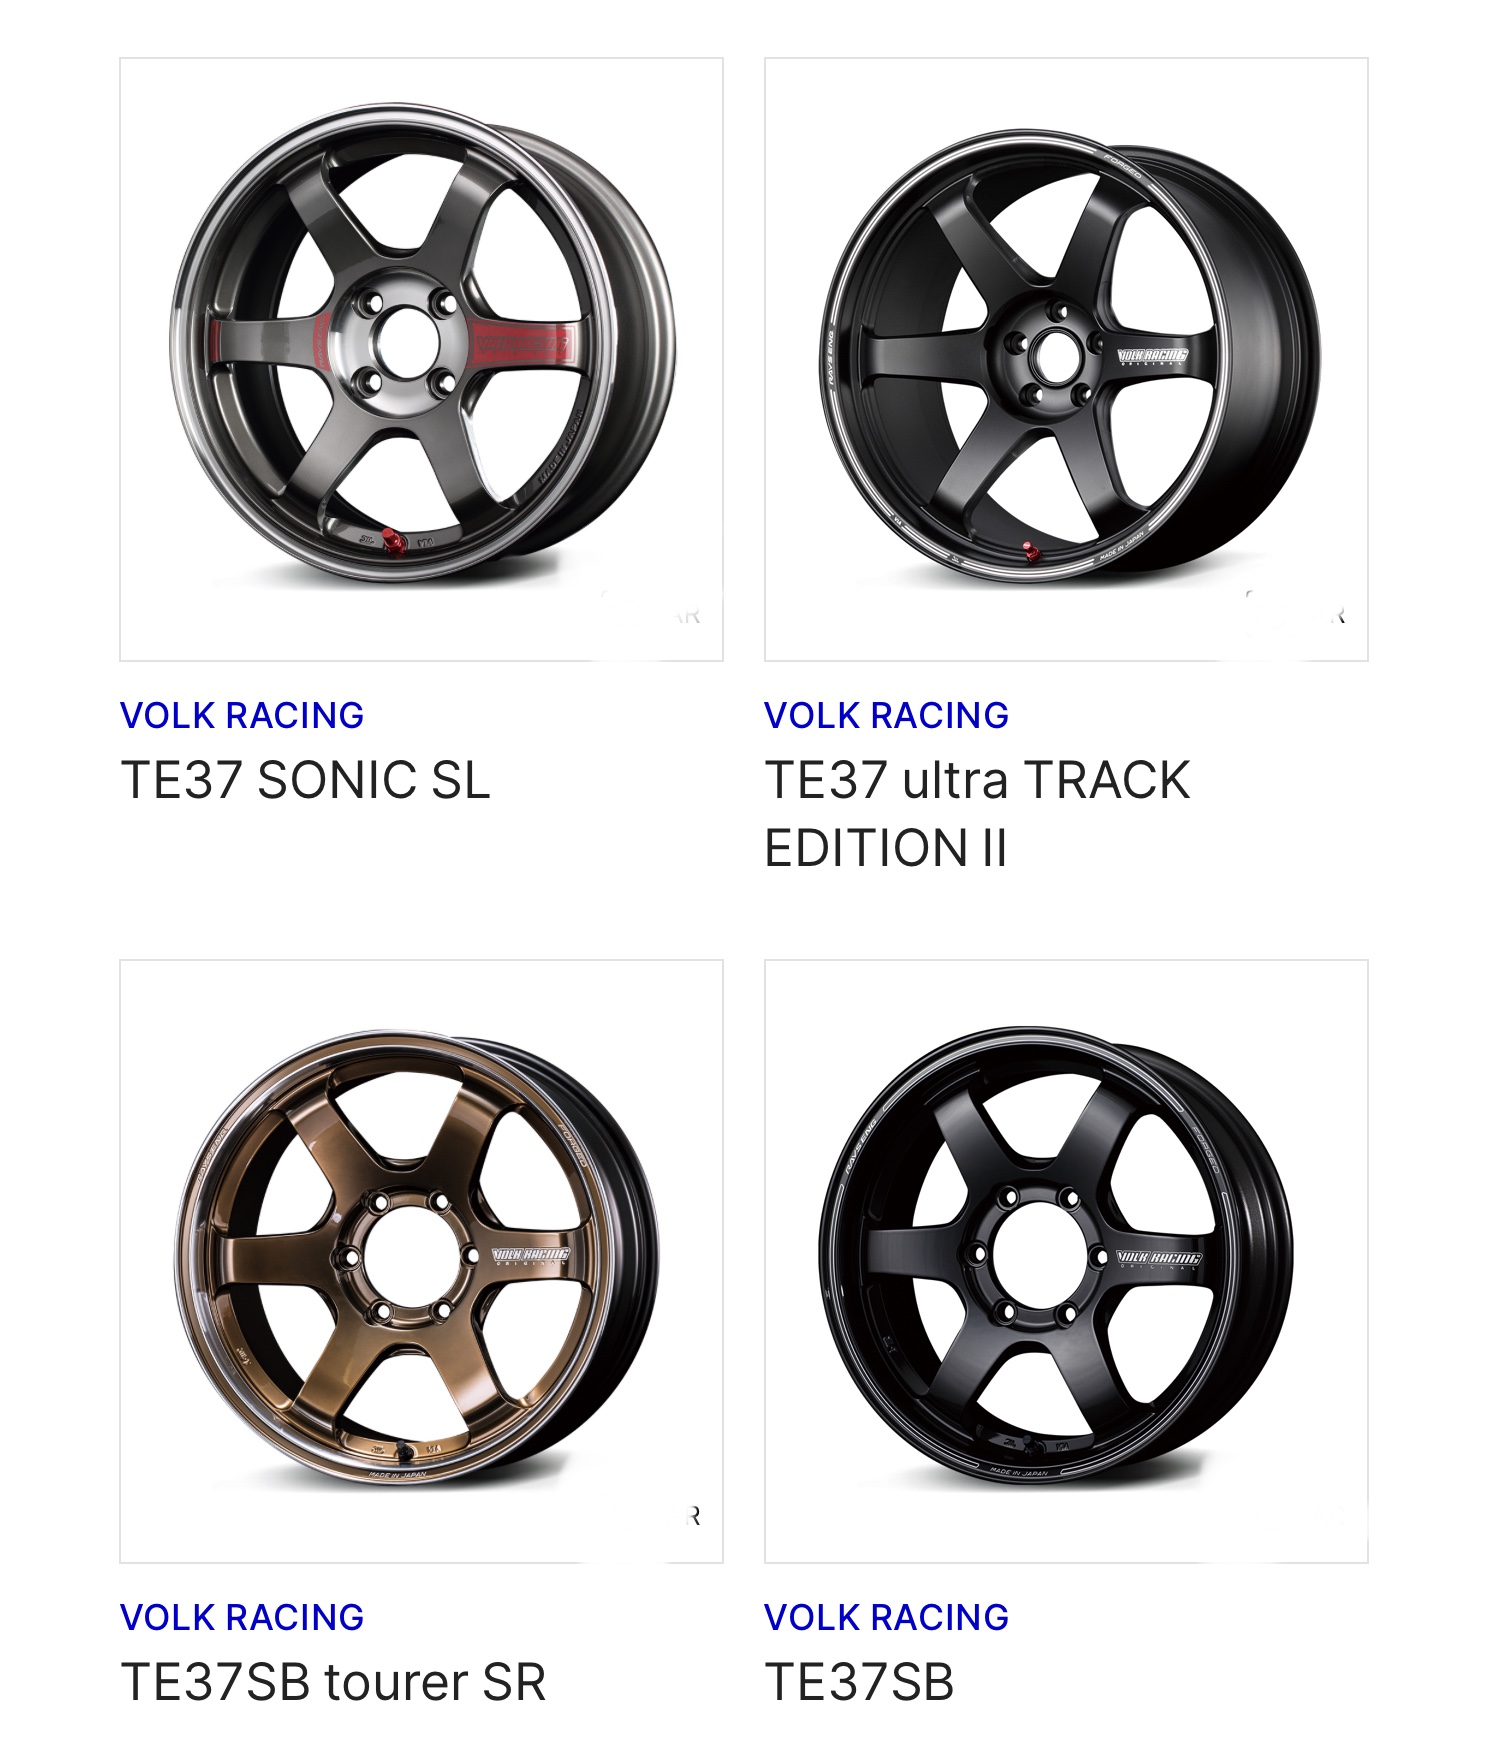Open the TE37SB tourer SR product title
The image size is (1488, 1747).
click(x=333, y=1682)
